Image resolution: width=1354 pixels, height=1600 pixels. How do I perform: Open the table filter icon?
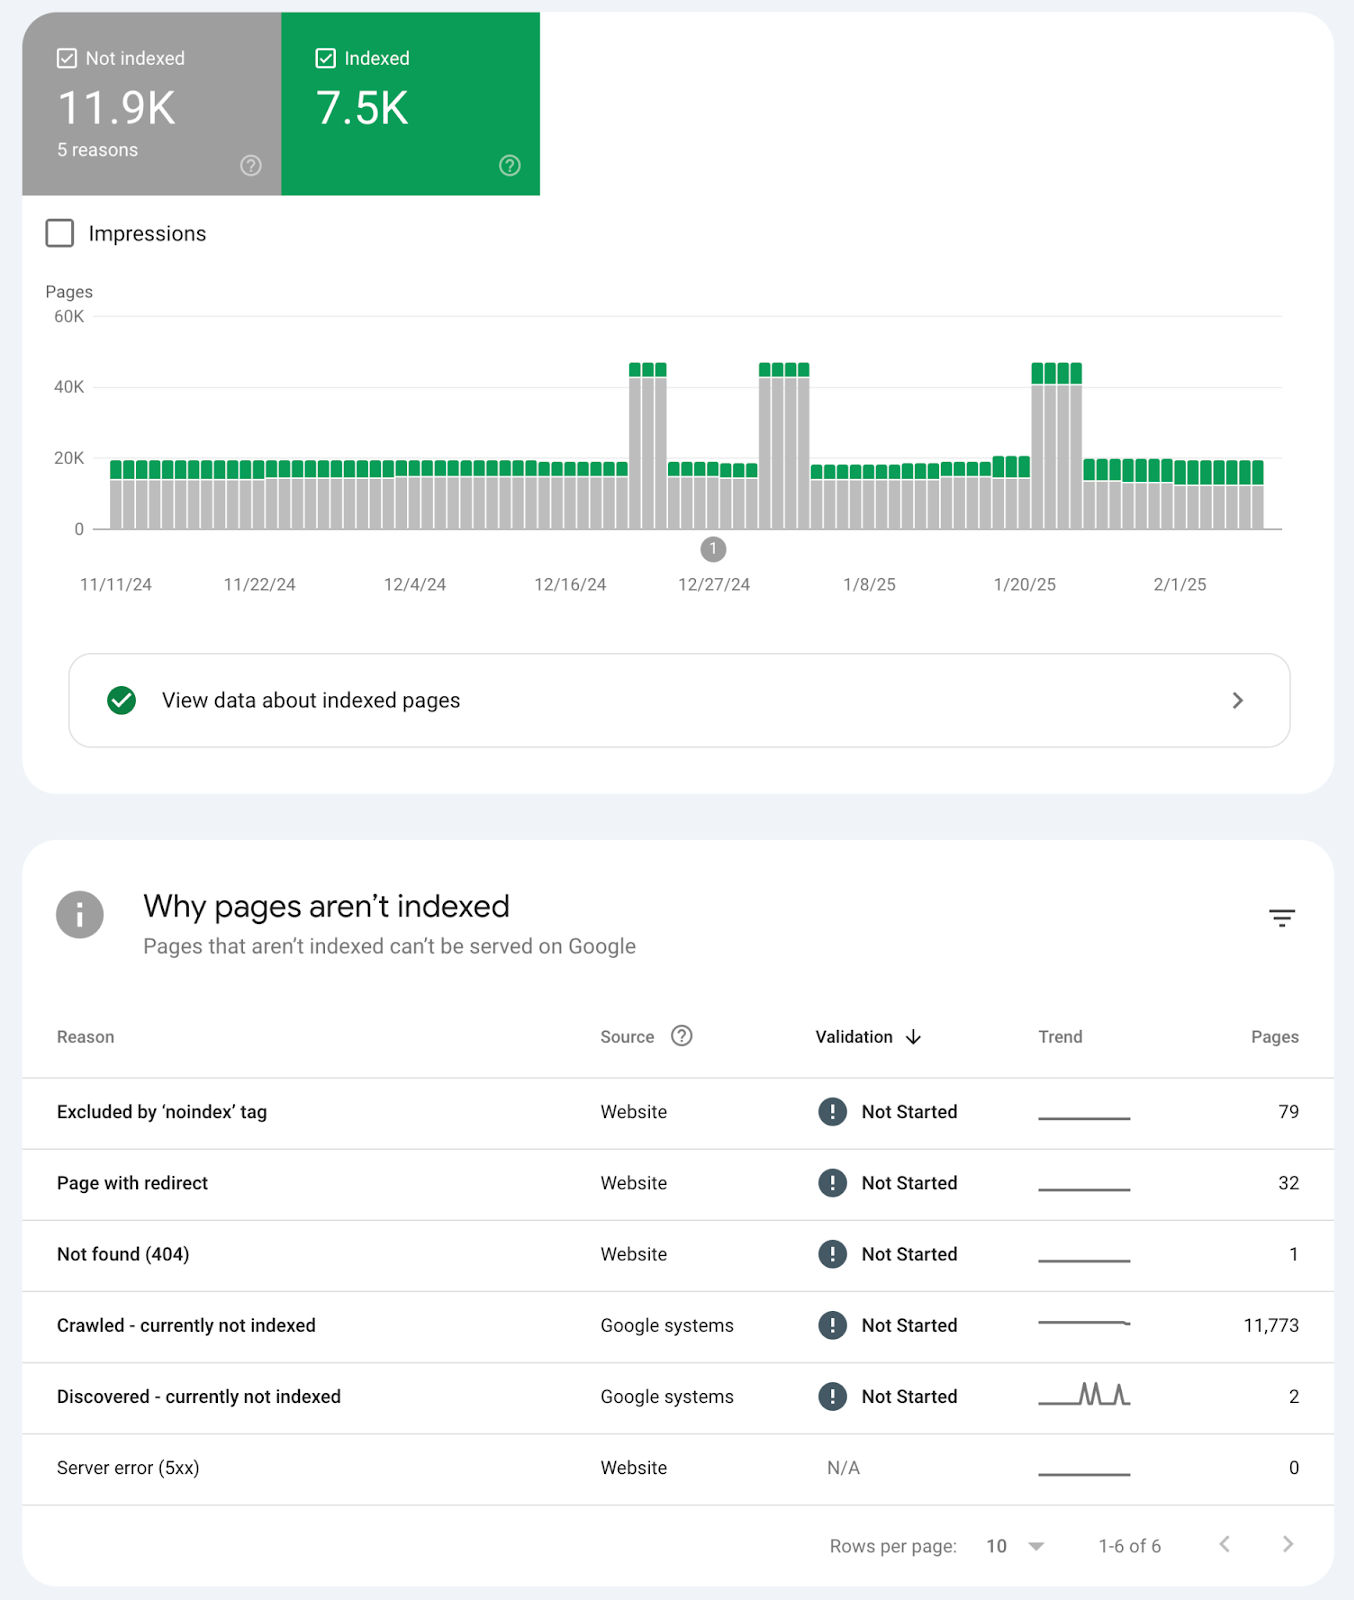pyautogui.click(x=1281, y=918)
